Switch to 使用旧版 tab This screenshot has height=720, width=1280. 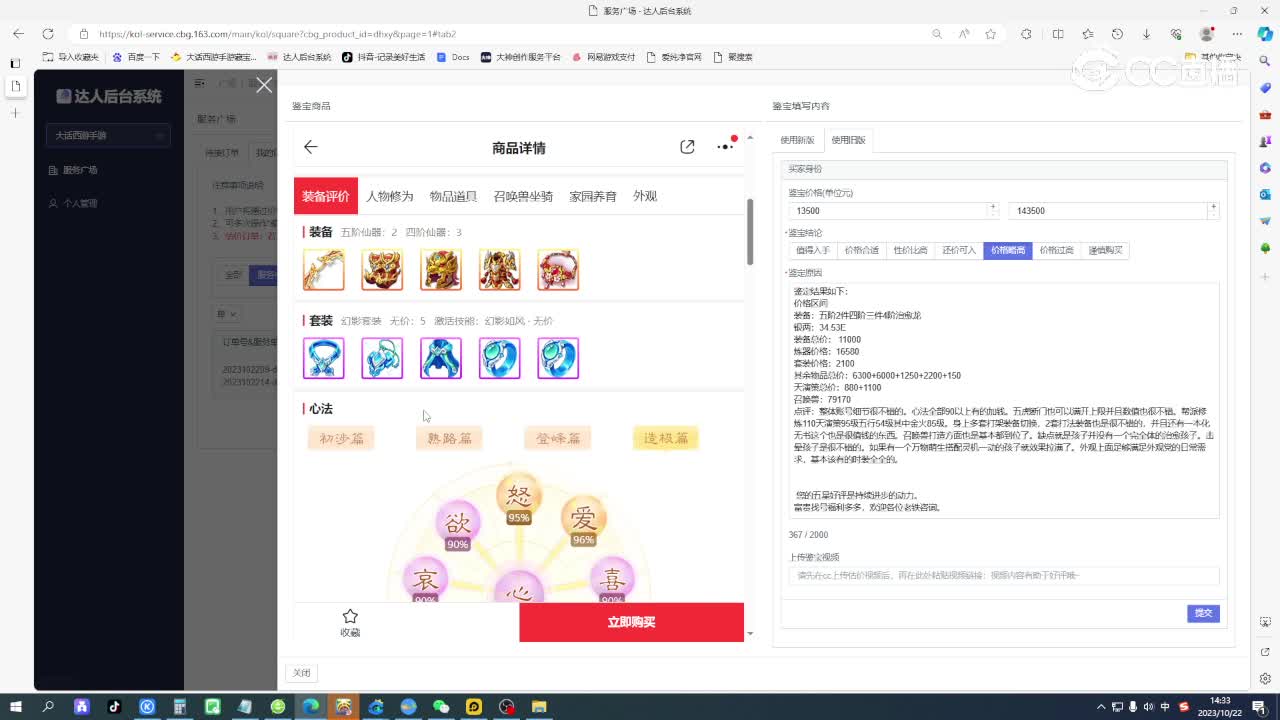848,140
